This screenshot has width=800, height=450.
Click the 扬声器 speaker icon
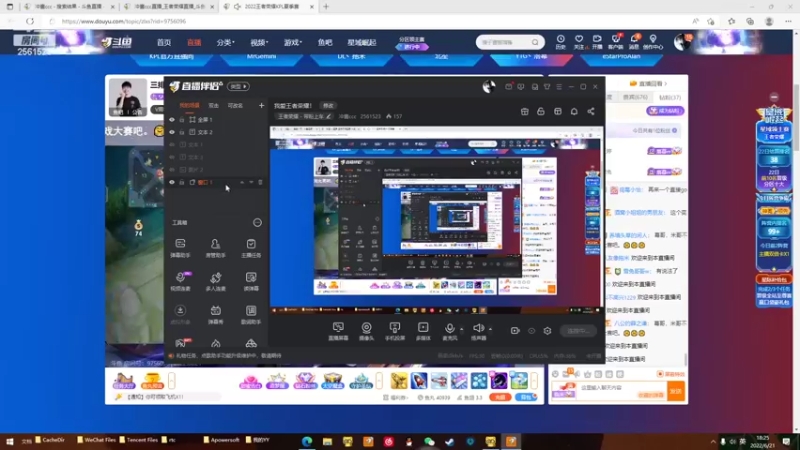click(478, 329)
